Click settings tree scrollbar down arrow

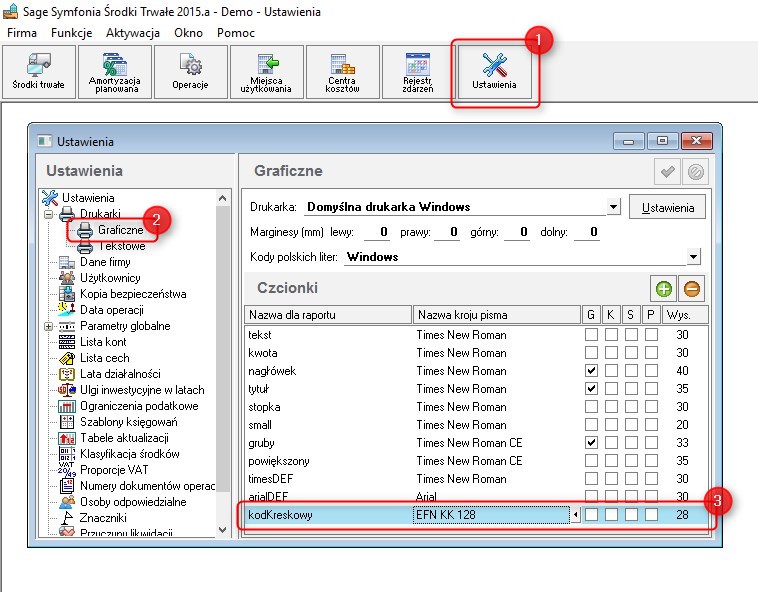(x=222, y=530)
